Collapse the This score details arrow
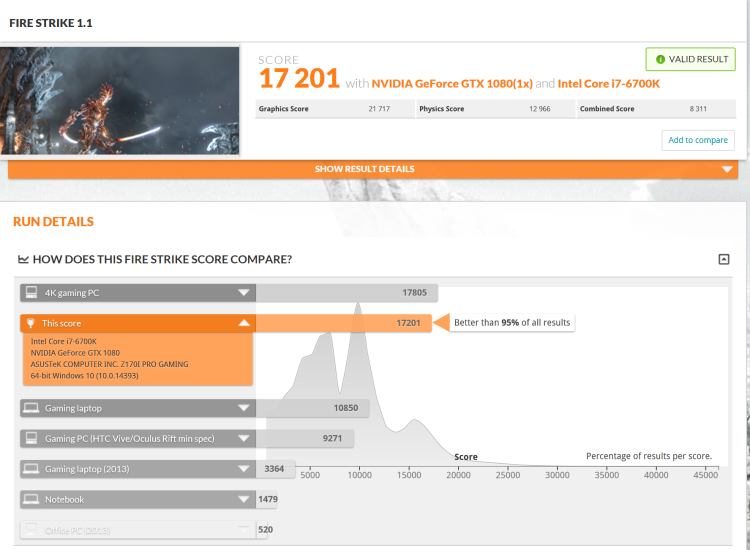The height and width of the screenshot is (550, 750). pyautogui.click(x=244, y=323)
